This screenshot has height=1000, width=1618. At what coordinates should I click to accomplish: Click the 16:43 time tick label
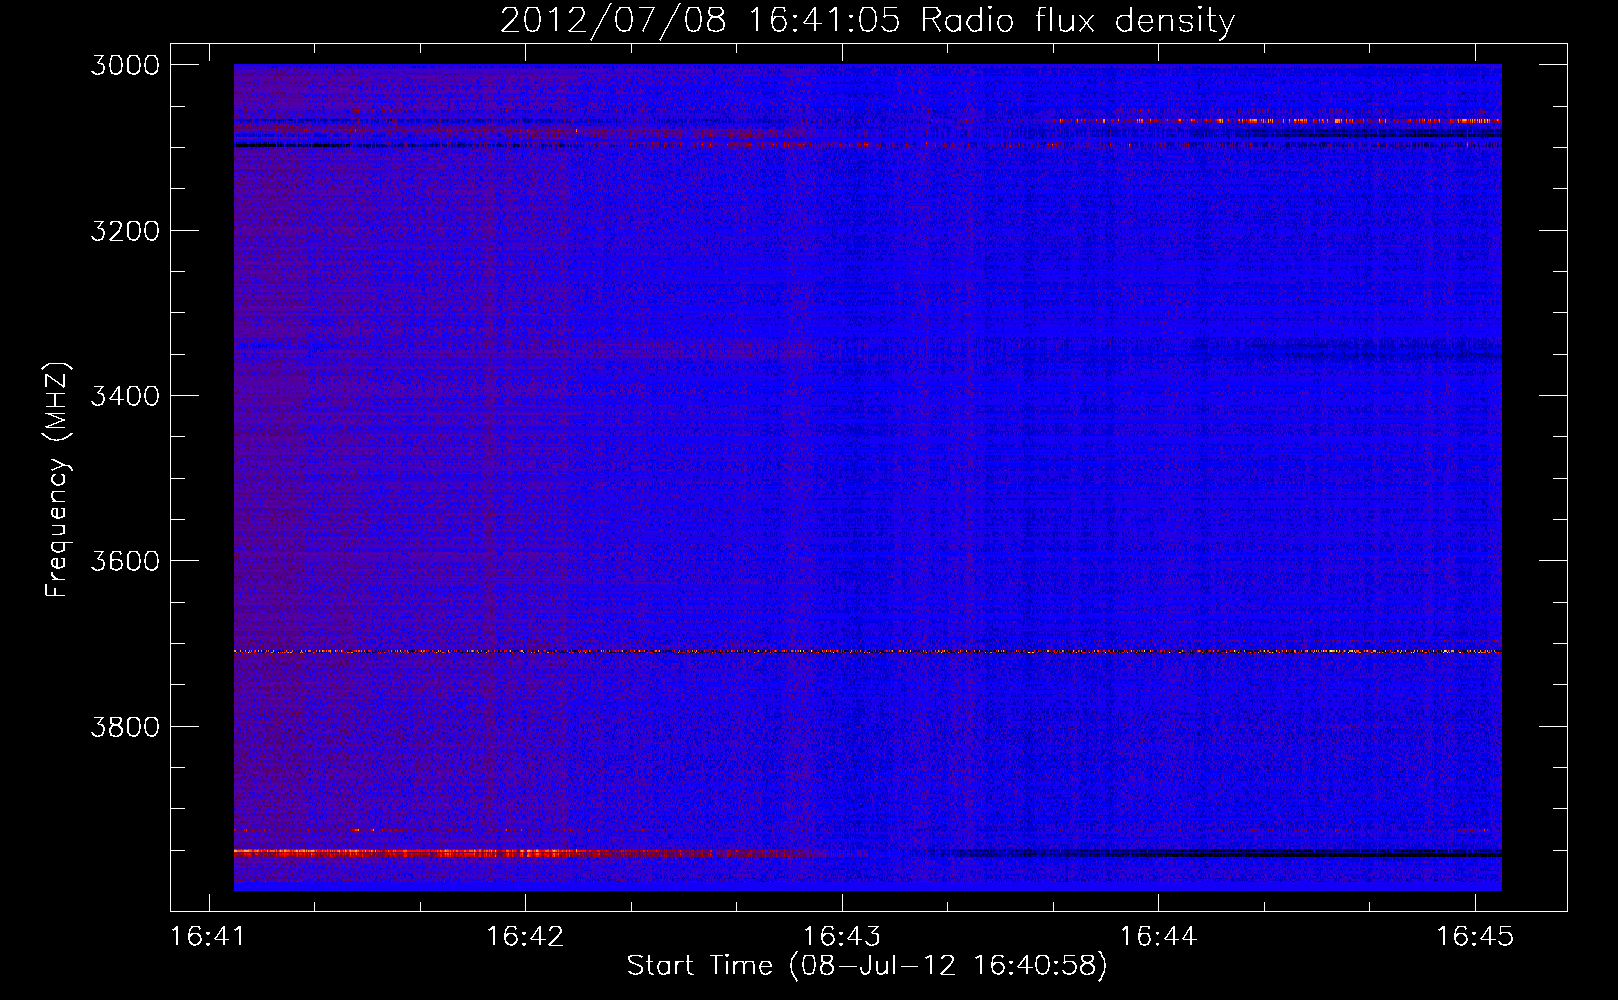(842, 936)
